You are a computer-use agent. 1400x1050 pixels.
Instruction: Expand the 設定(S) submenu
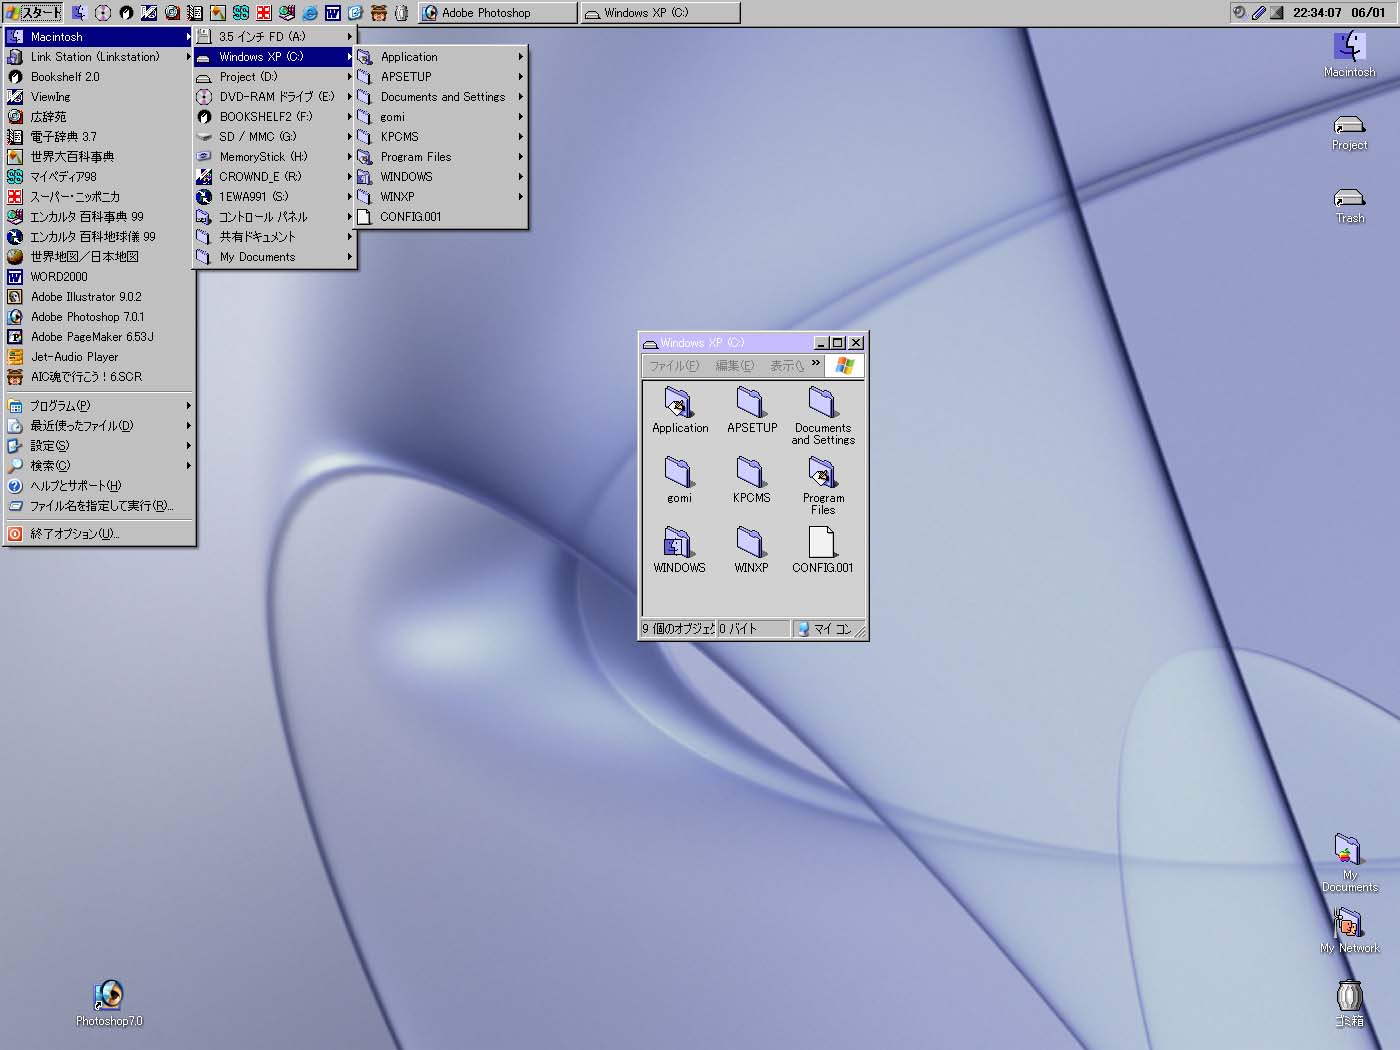98,445
